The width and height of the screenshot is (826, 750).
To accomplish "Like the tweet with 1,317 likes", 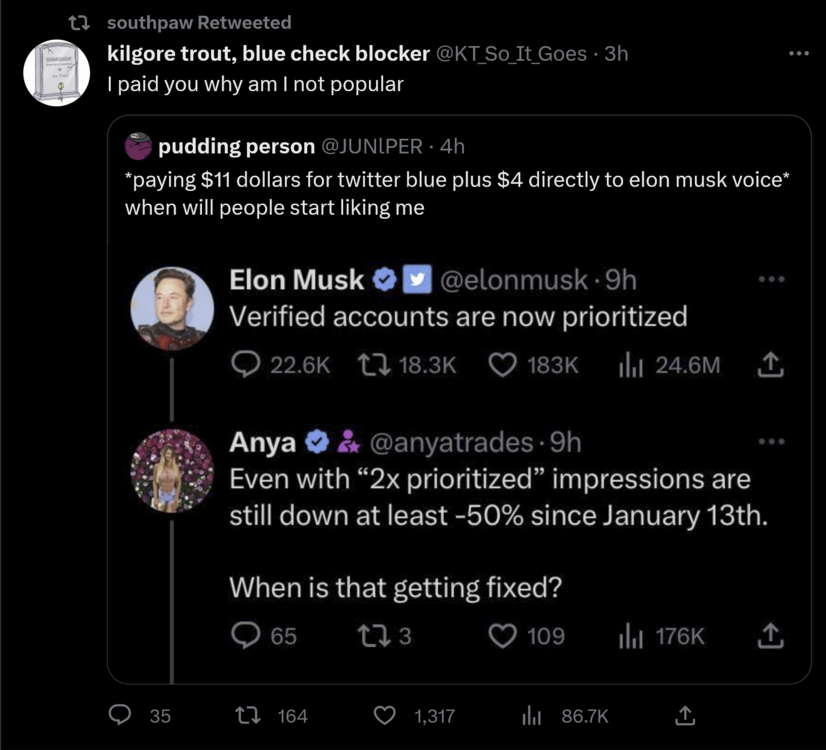I will pyautogui.click(x=385, y=716).
